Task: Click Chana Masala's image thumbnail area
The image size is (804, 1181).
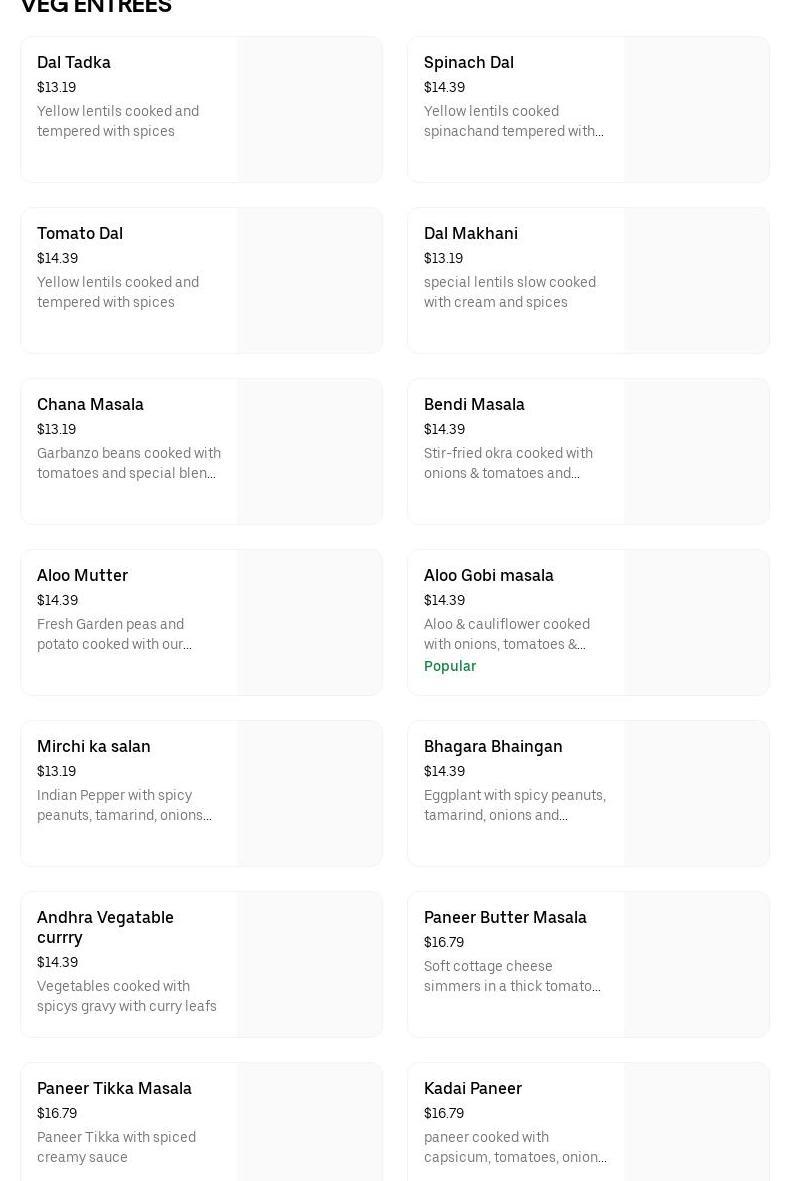Action: 310,452
